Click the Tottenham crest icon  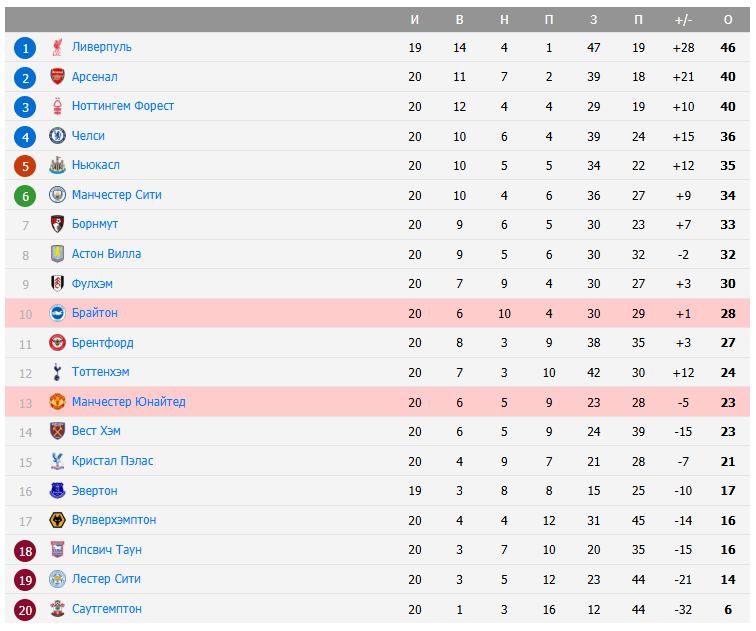57,372
